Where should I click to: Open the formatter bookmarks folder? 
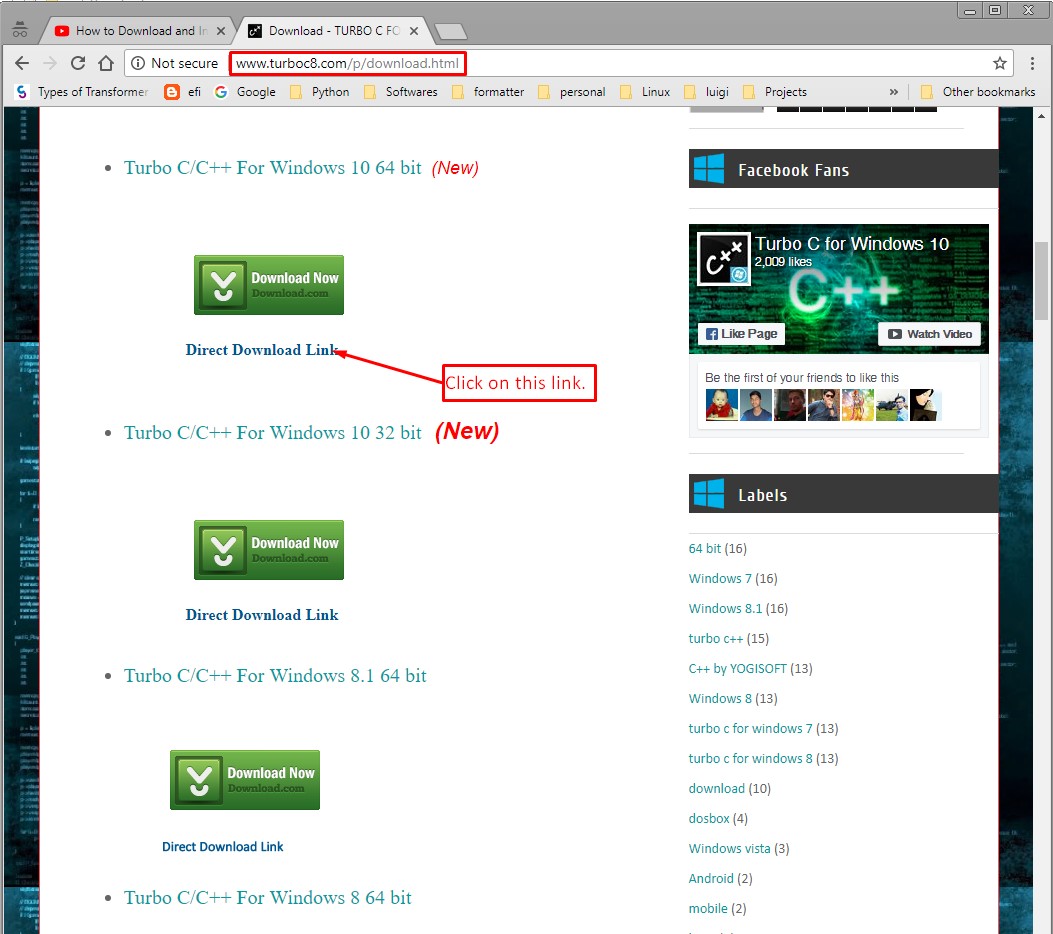pyautogui.click(x=488, y=92)
